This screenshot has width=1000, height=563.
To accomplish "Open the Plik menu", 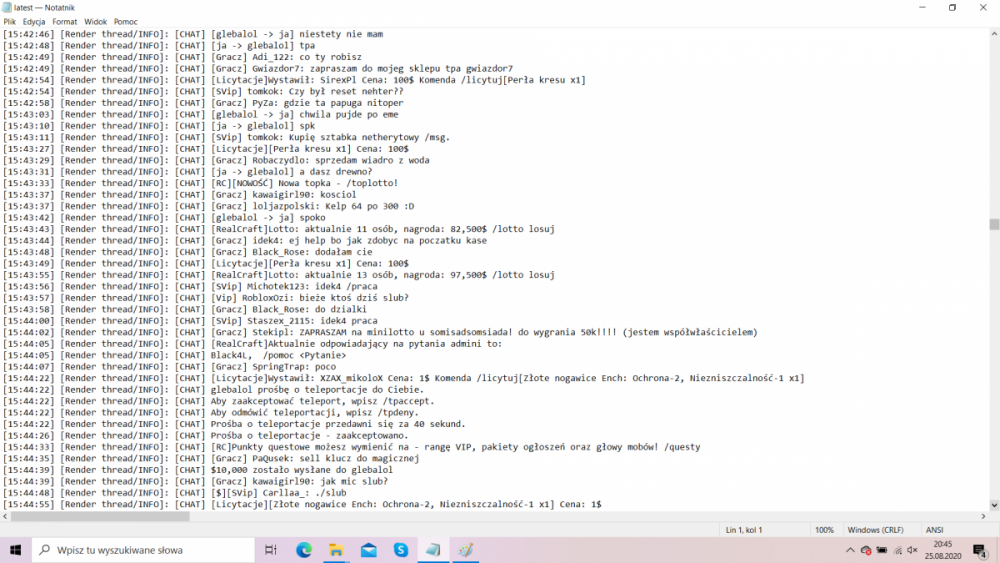I will point(10,21).
